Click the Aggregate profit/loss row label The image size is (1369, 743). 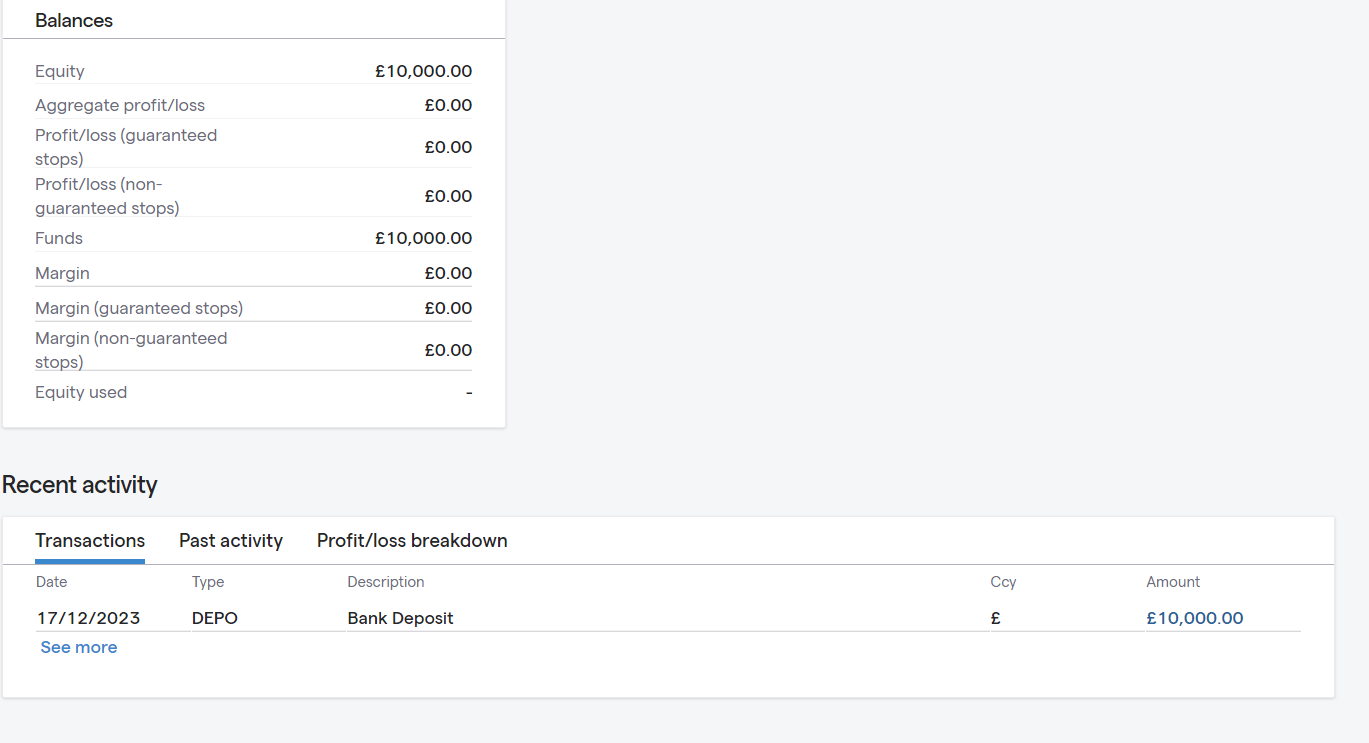point(120,106)
